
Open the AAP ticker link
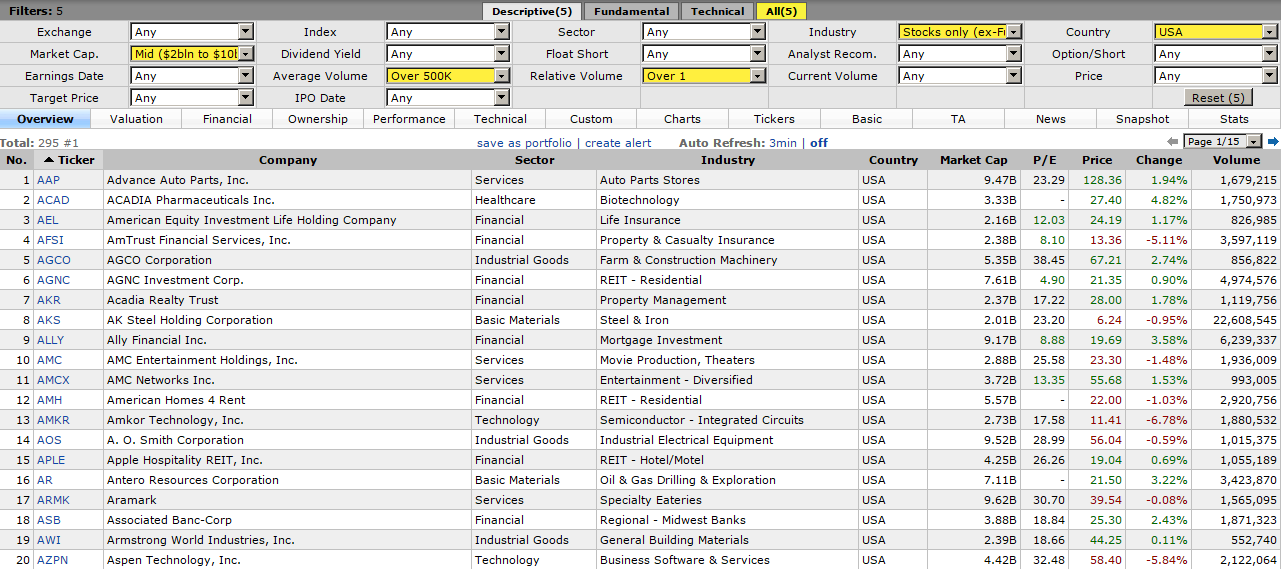(48, 180)
